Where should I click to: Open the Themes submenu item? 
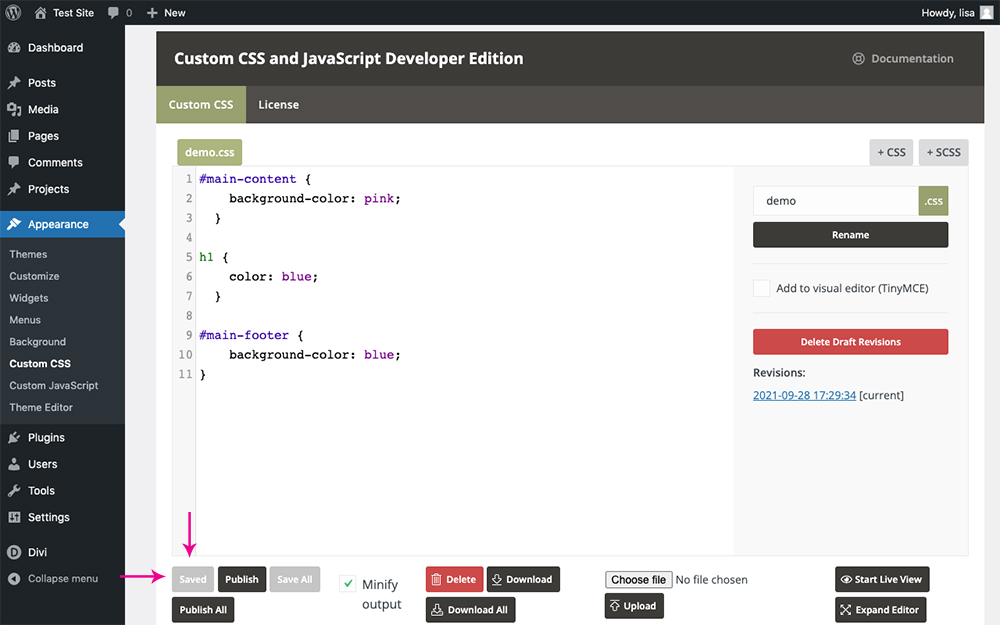pos(28,254)
